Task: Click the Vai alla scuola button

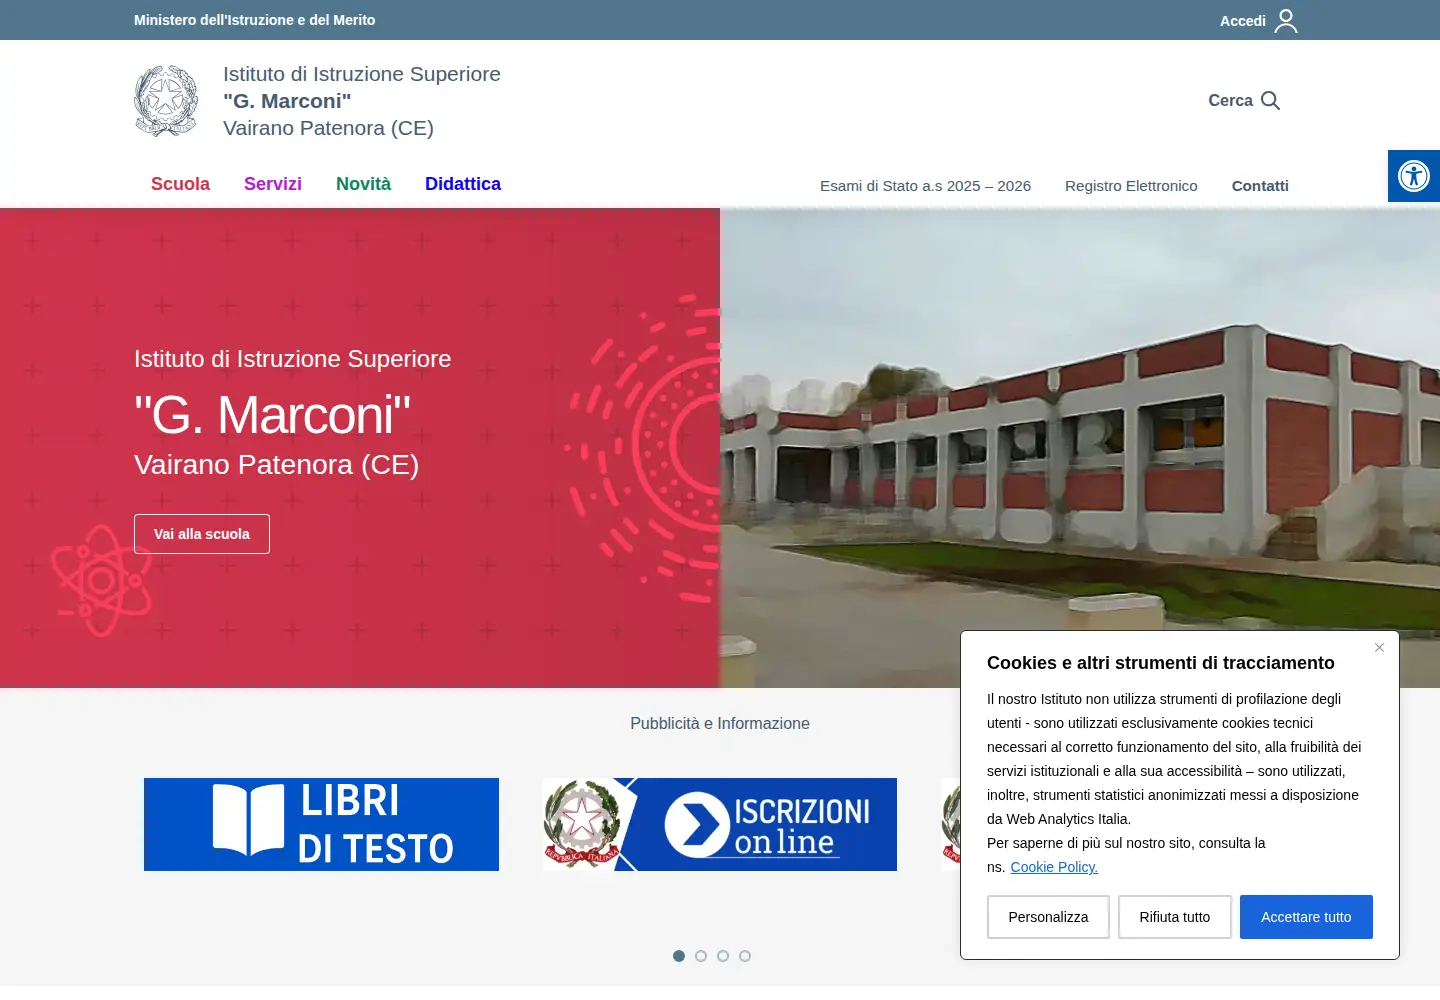Action: coord(202,534)
